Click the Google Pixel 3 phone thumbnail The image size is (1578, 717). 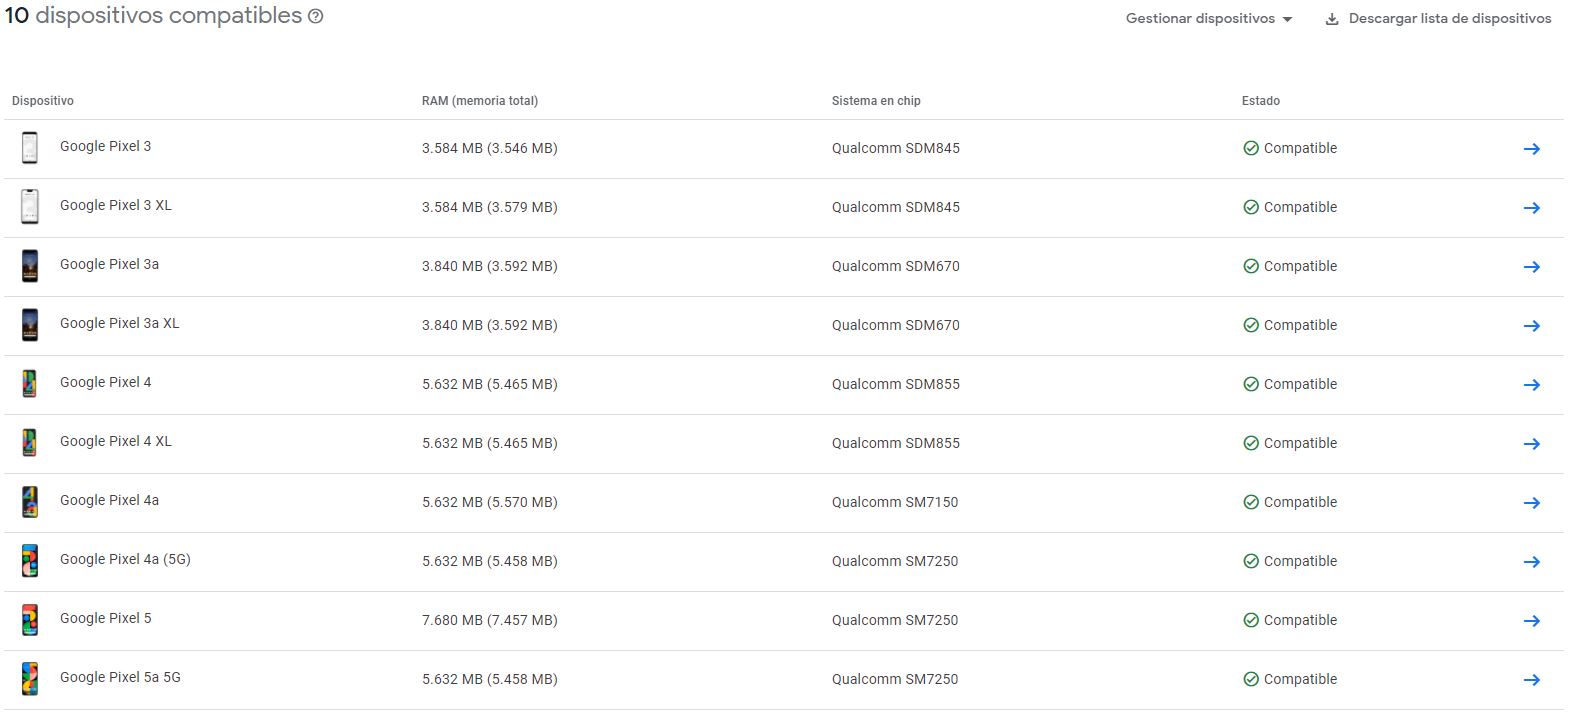click(30, 148)
